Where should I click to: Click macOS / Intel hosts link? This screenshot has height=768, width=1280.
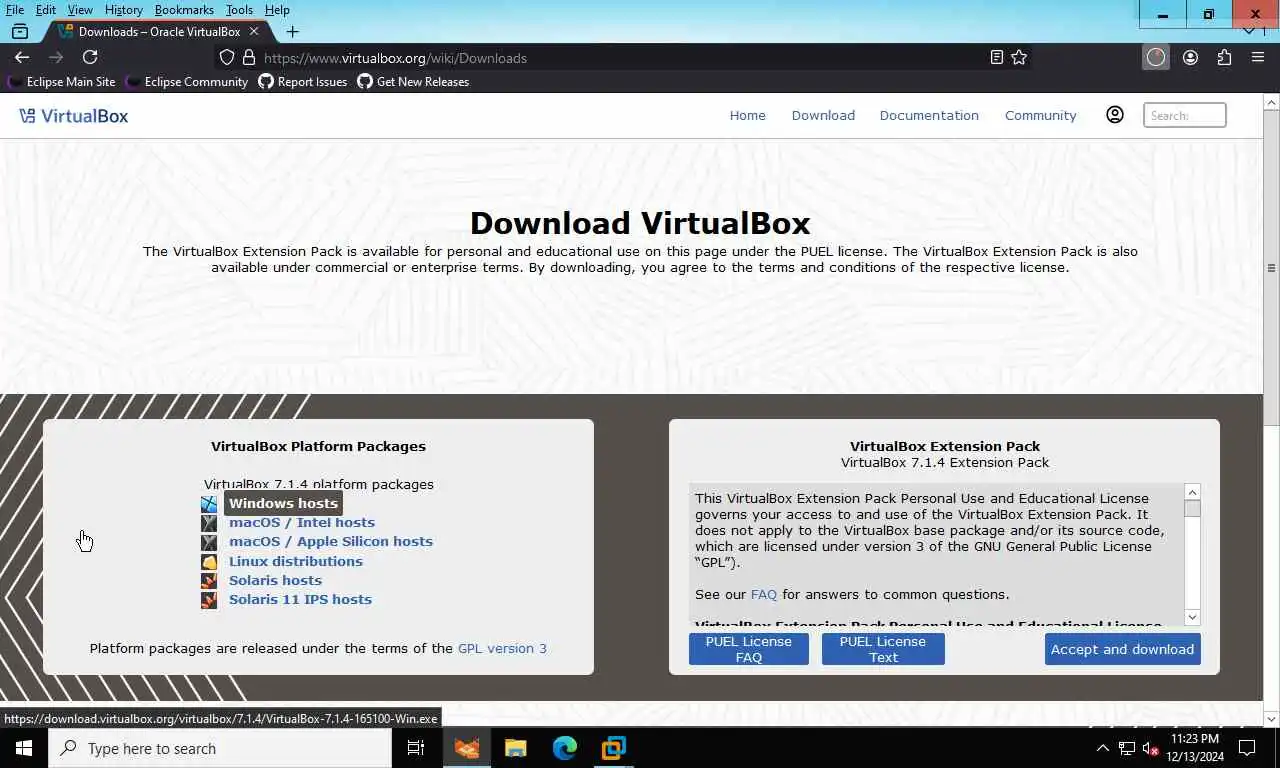tap(302, 523)
